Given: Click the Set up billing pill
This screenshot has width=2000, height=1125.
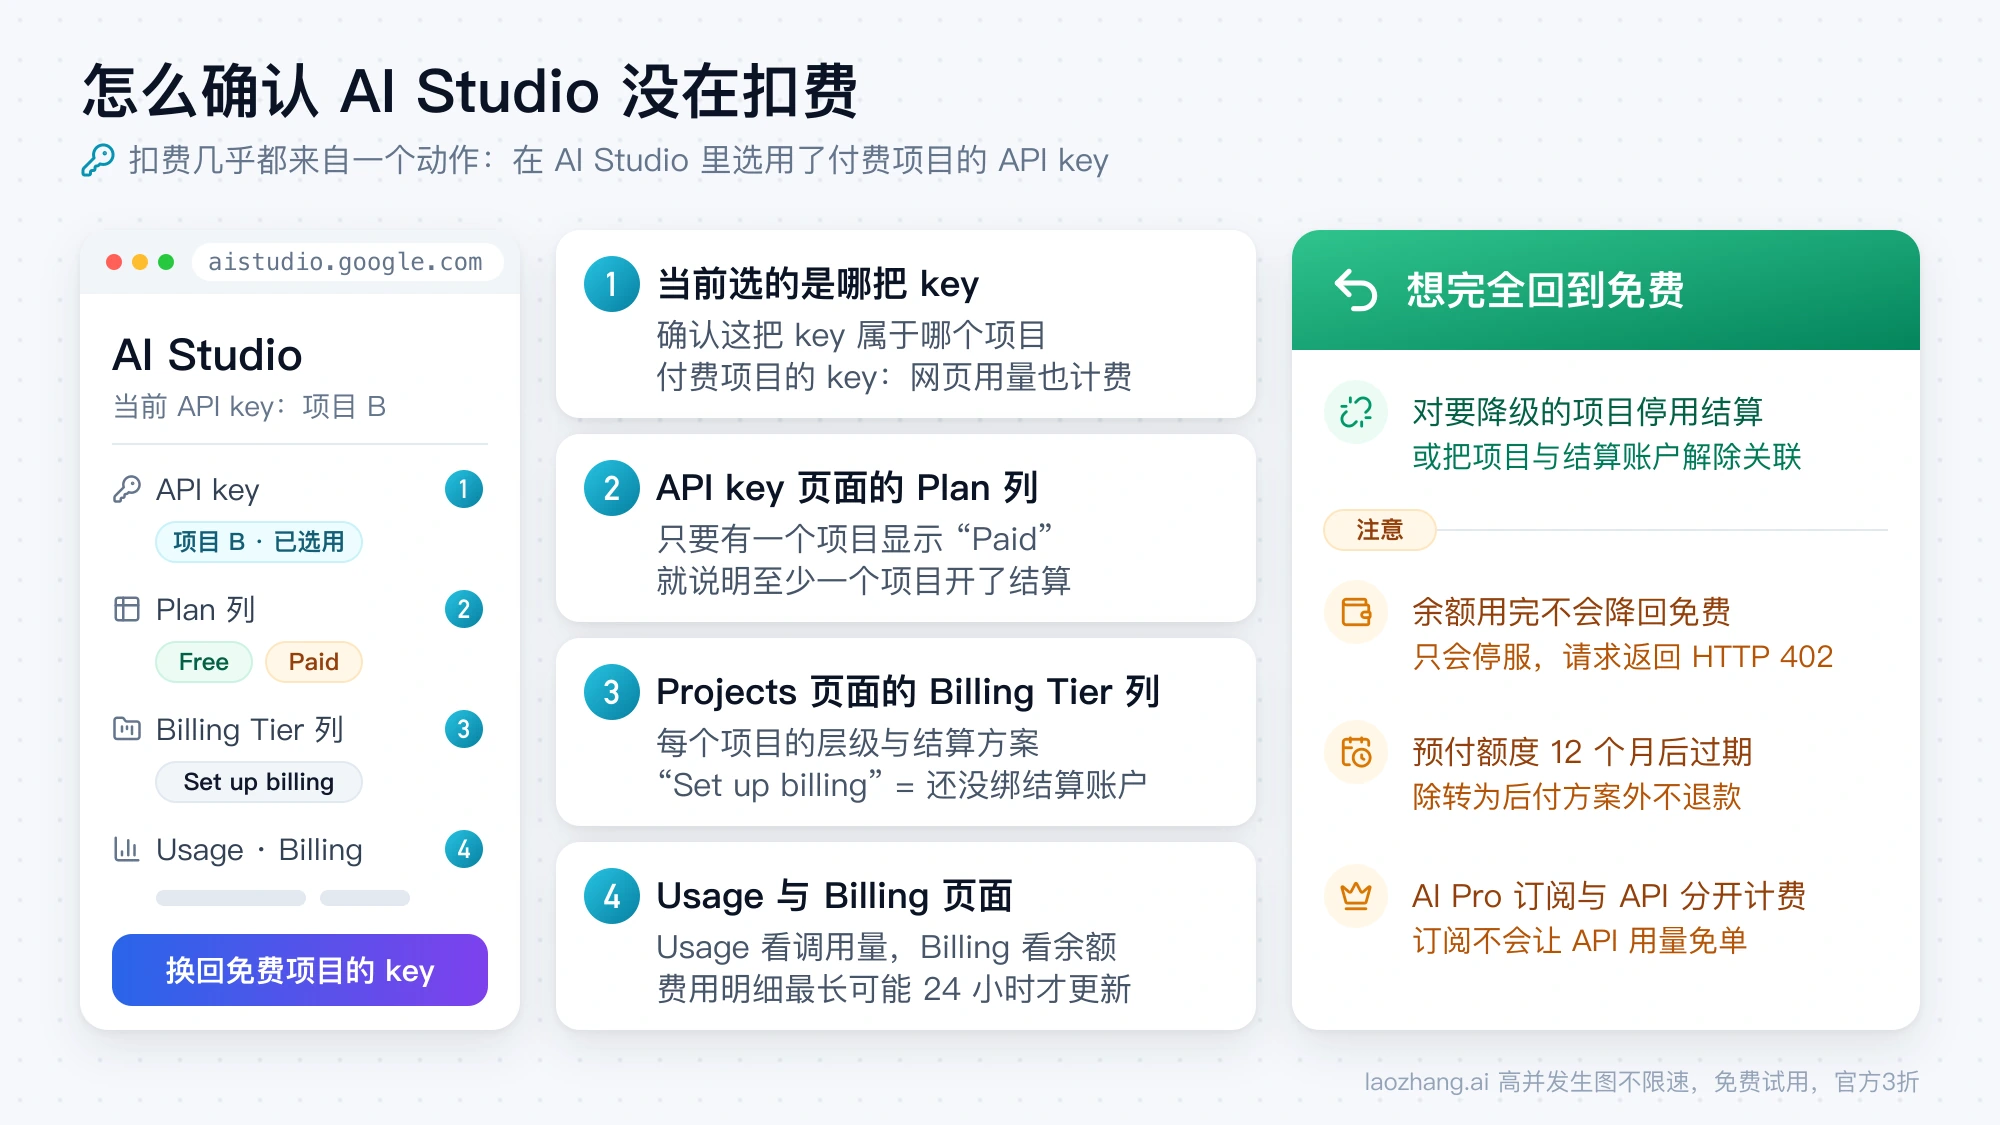Looking at the screenshot, I should tap(259, 782).
